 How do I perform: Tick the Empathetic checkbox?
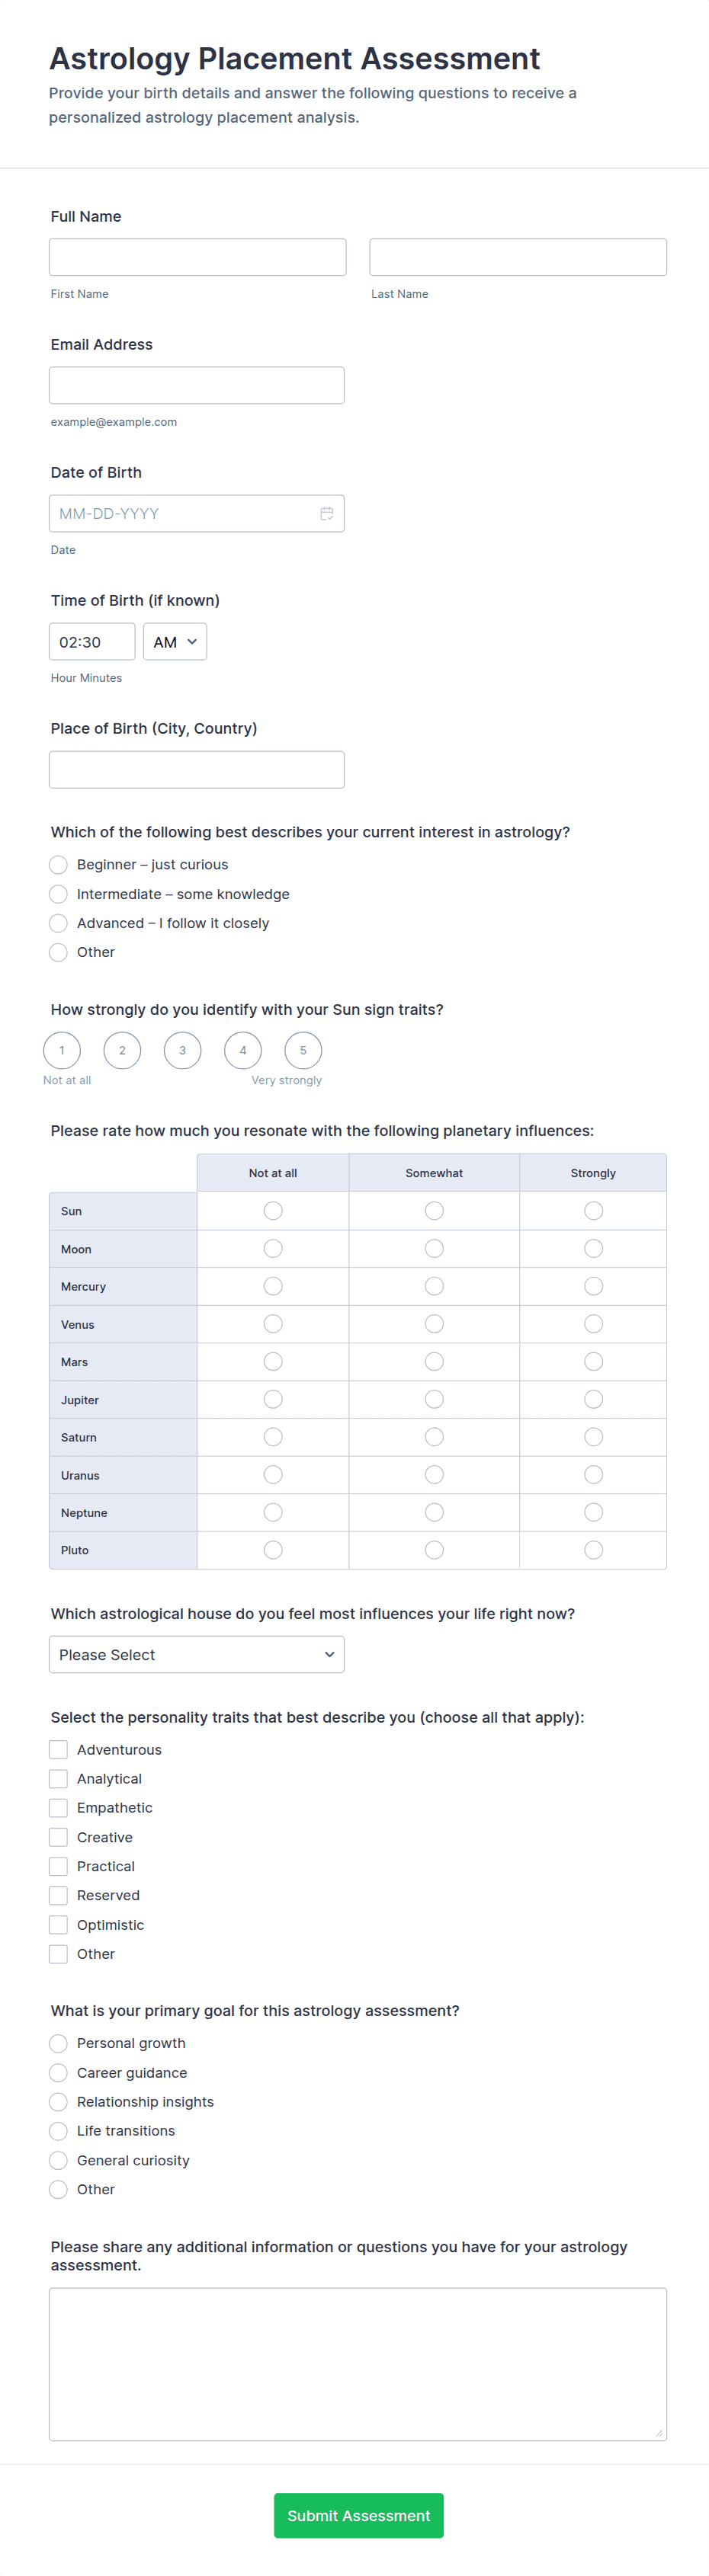click(x=59, y=1808)
